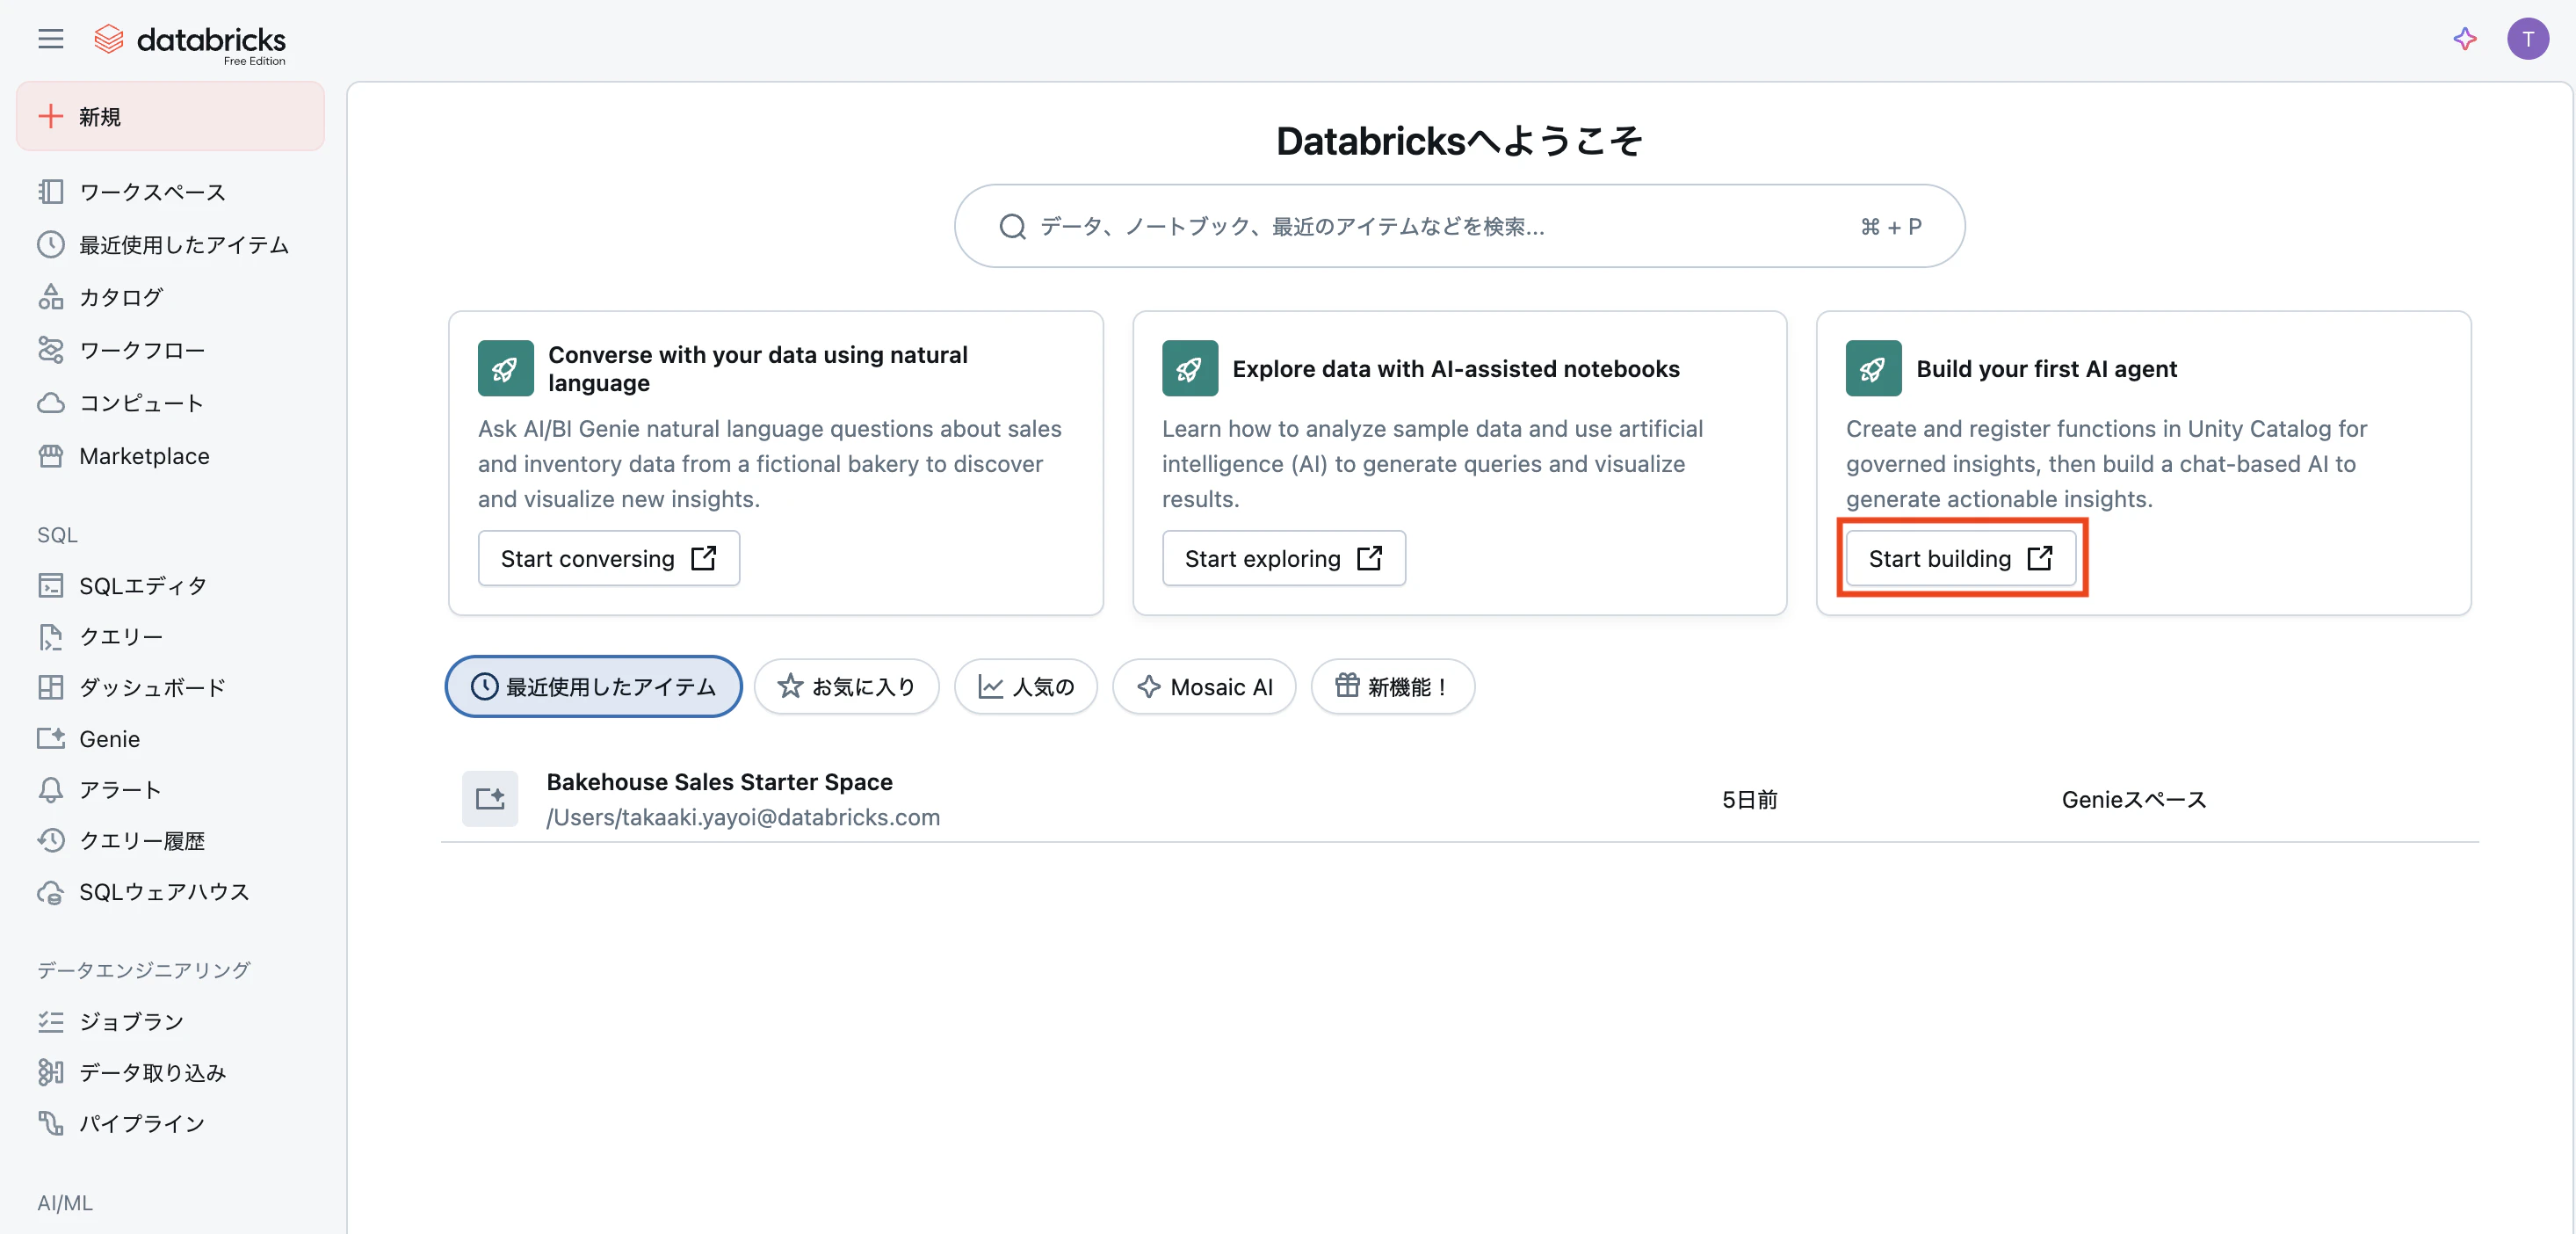Click the Marketplace storefront icon

click(50, 456)
